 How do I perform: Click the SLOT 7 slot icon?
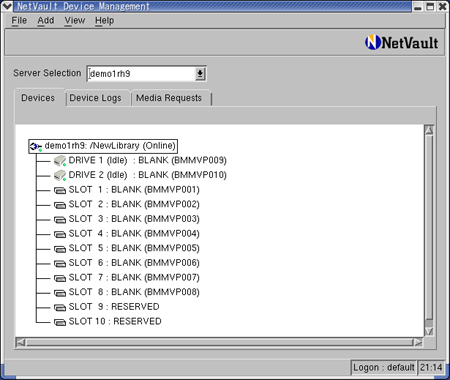tap(60, 278)
